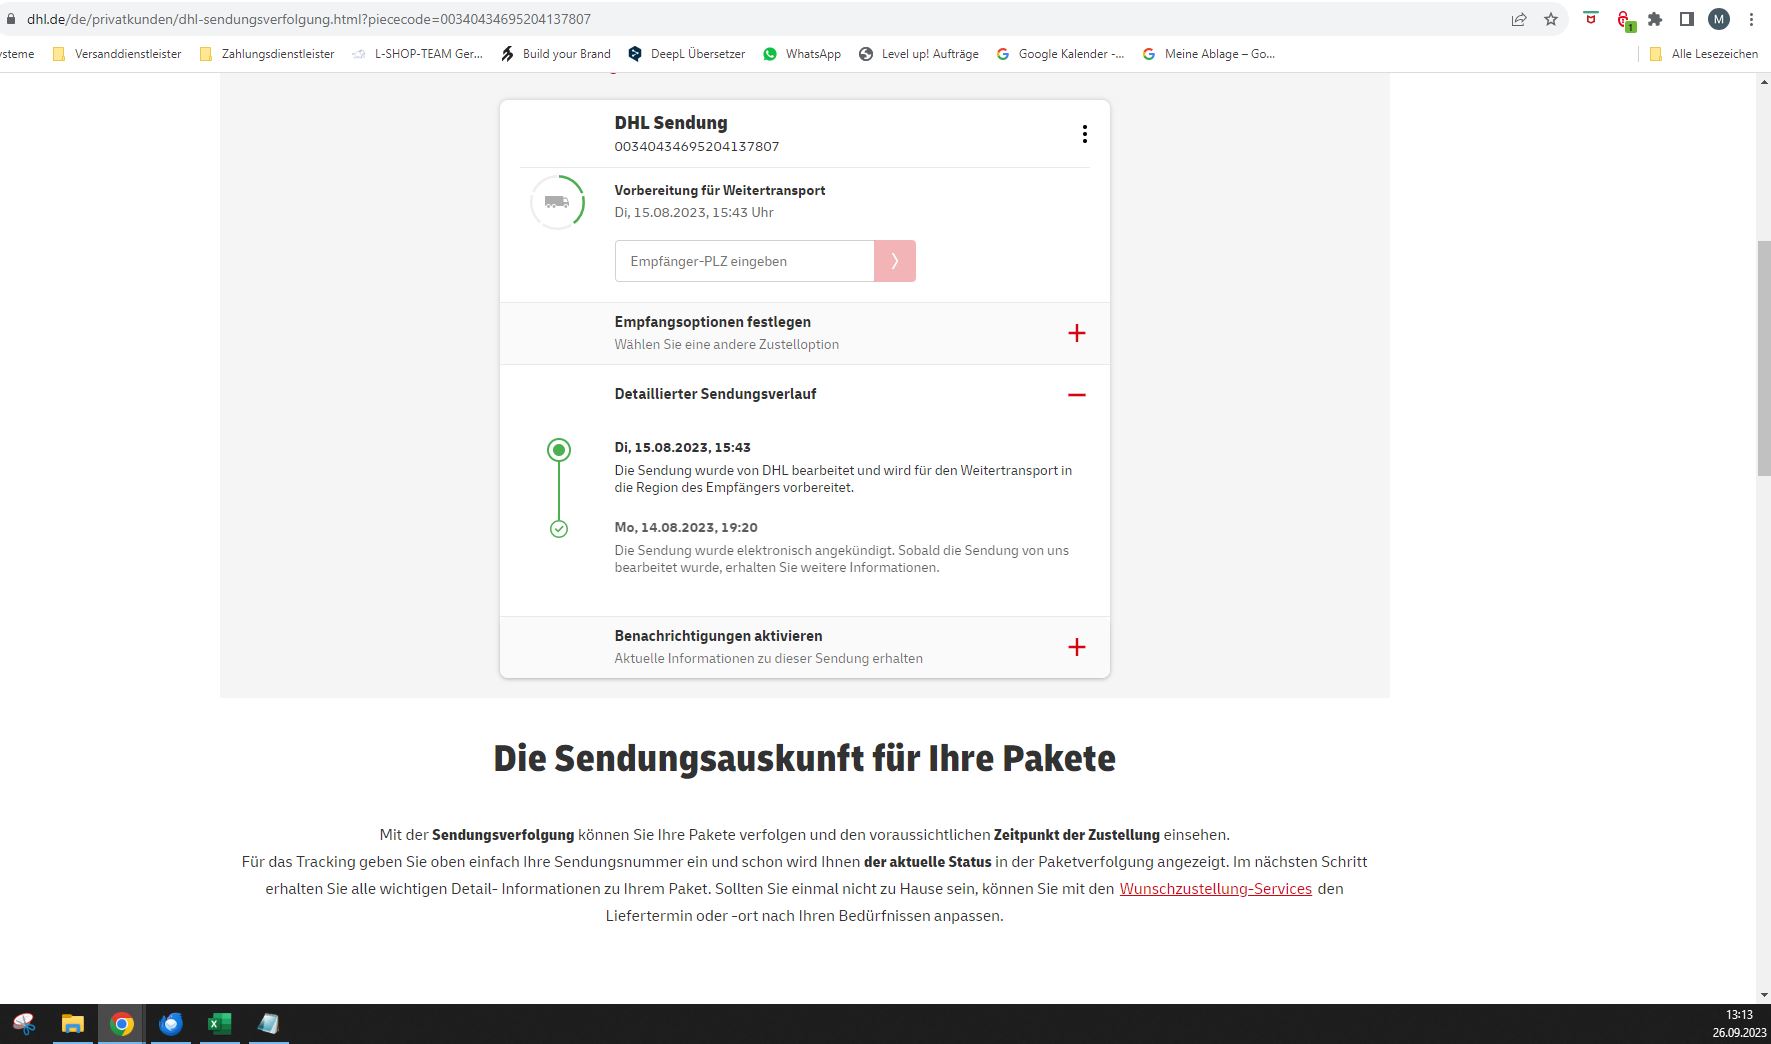Screen dimensions: 1771x1044
Task: Open the Notepad app in the taskbar
Action: [x=269, y=1023]
